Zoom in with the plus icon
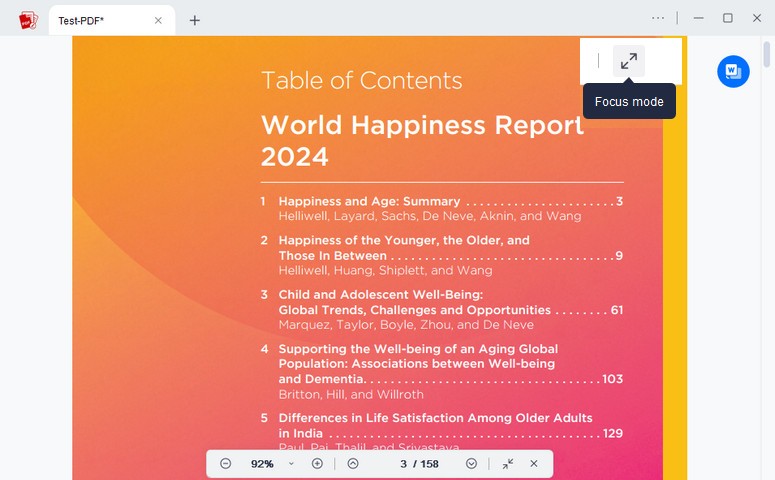Screen dimensions: 775x480 (317, 464)
